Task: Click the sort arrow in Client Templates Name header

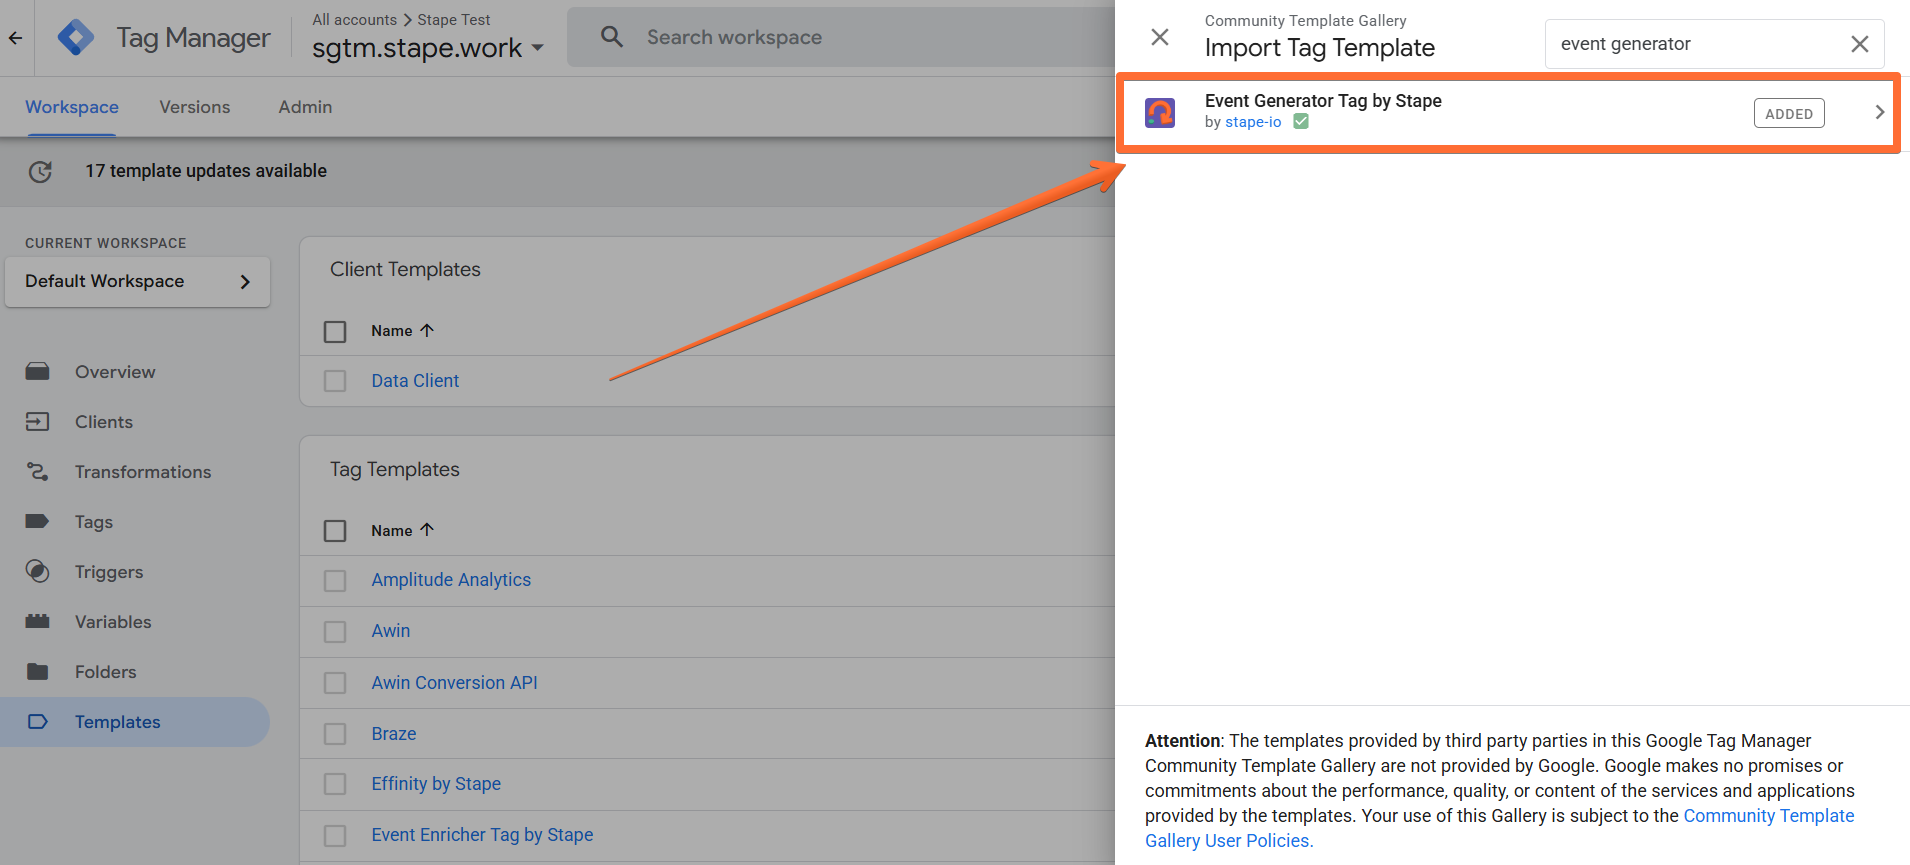Action: (427, 330)
